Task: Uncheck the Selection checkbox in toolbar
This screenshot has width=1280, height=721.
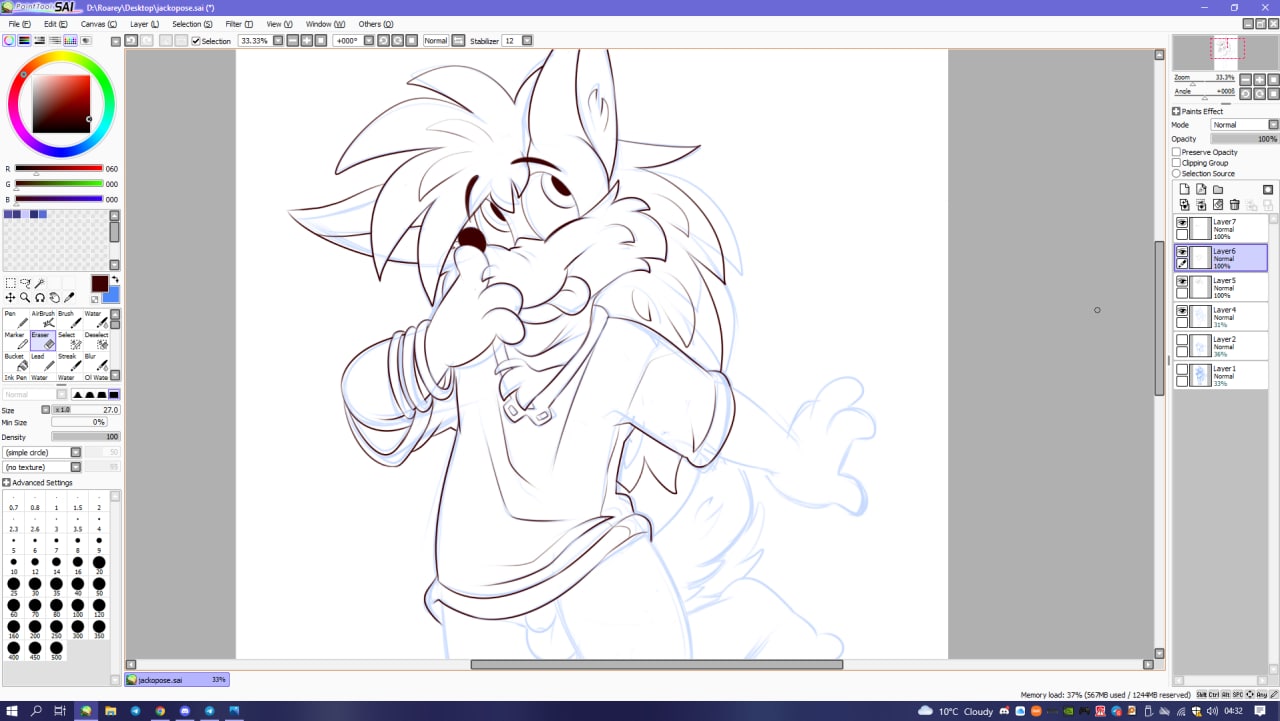Action: point(196,41)
